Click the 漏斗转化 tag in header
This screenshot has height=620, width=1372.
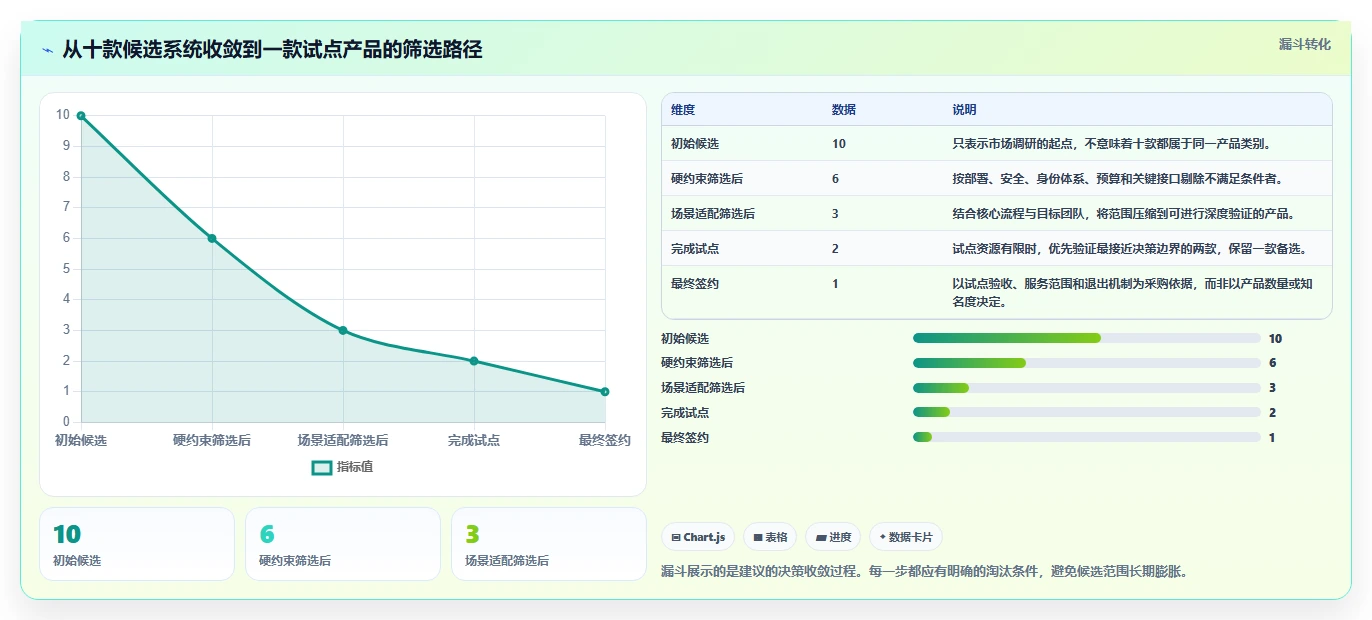click(x=1305, y=44)
